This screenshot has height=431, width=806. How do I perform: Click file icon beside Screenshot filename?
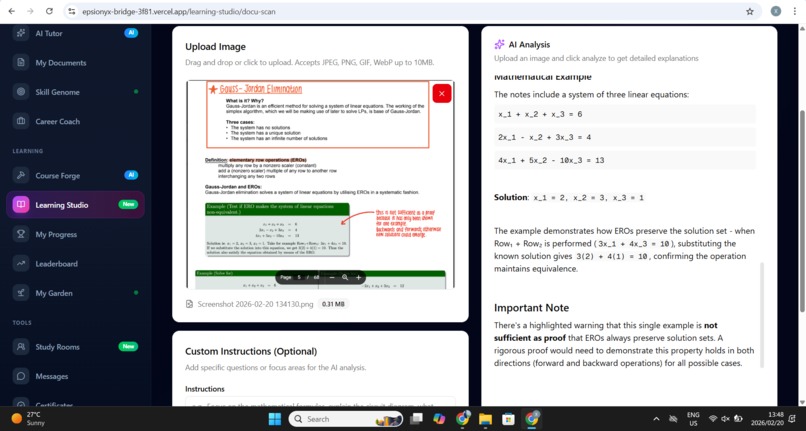189,304
